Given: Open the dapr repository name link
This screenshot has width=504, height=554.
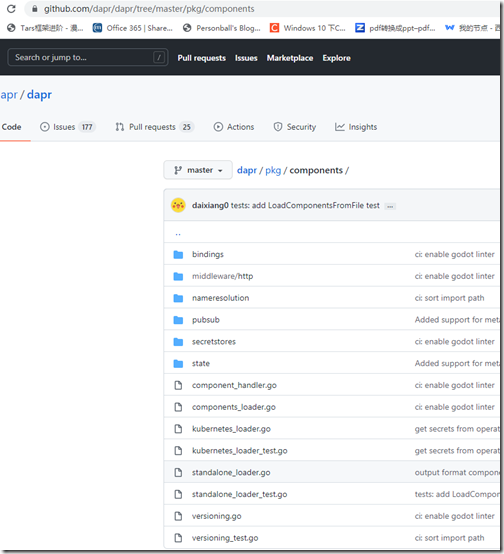Looking at the screenshot, I should (39, 94).
